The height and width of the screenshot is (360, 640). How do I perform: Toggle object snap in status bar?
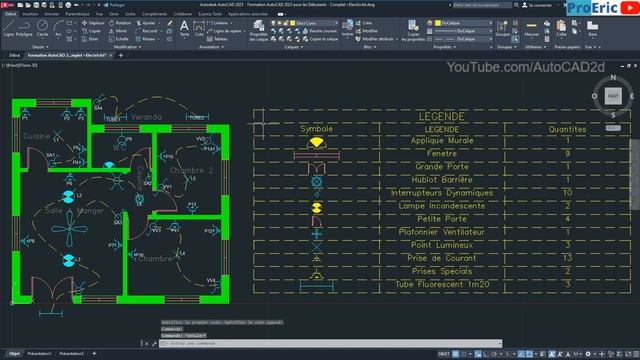click(x=529, y=354)
